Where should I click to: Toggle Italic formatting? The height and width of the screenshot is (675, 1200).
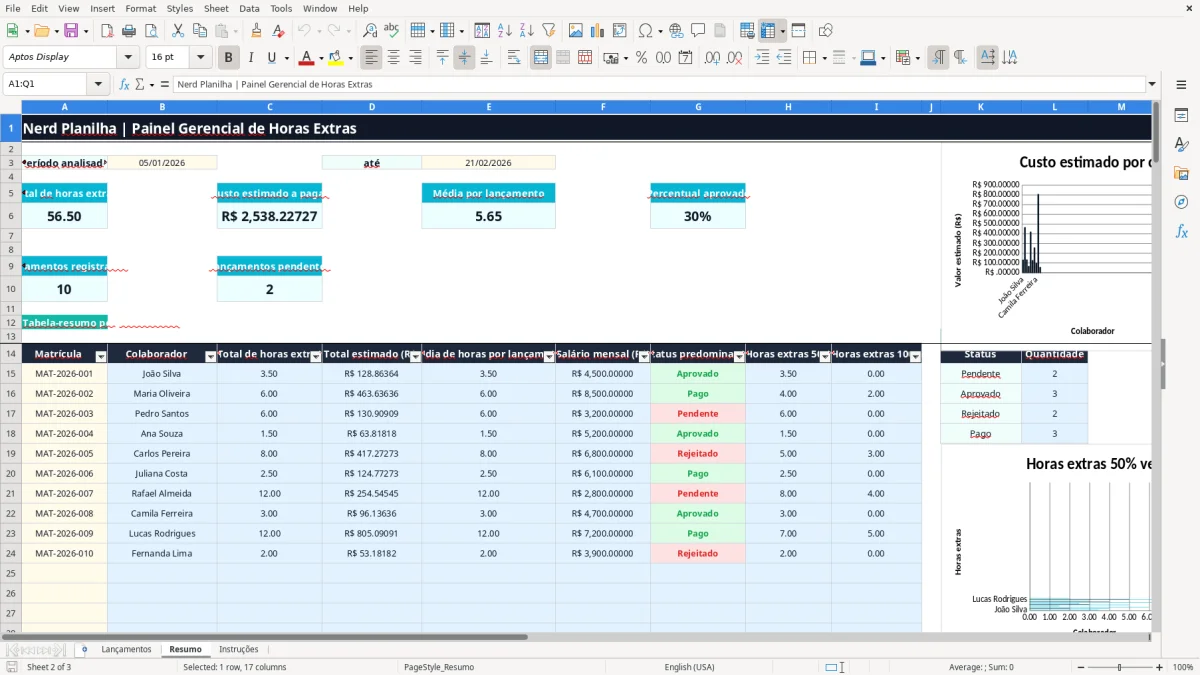click(251, 58)
